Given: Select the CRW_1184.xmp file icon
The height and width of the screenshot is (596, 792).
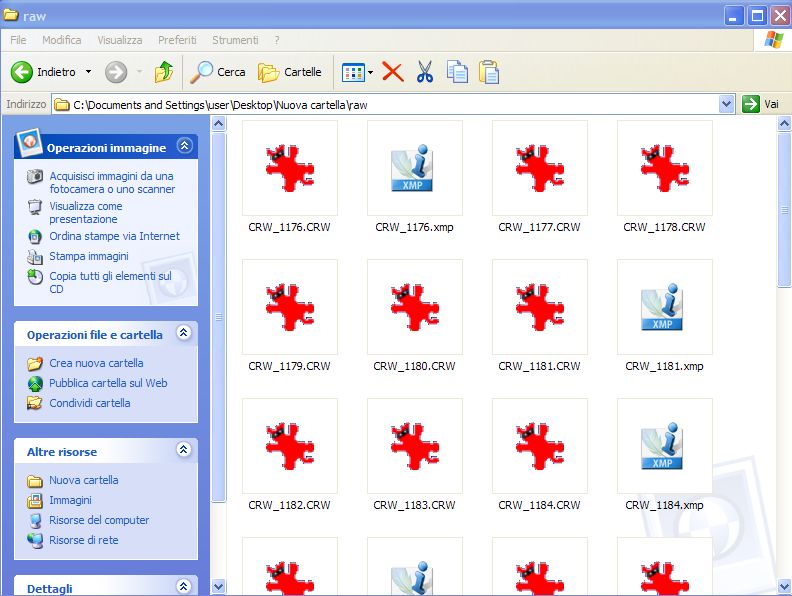Looking at the screenshot, I should (x=665, y=445).
